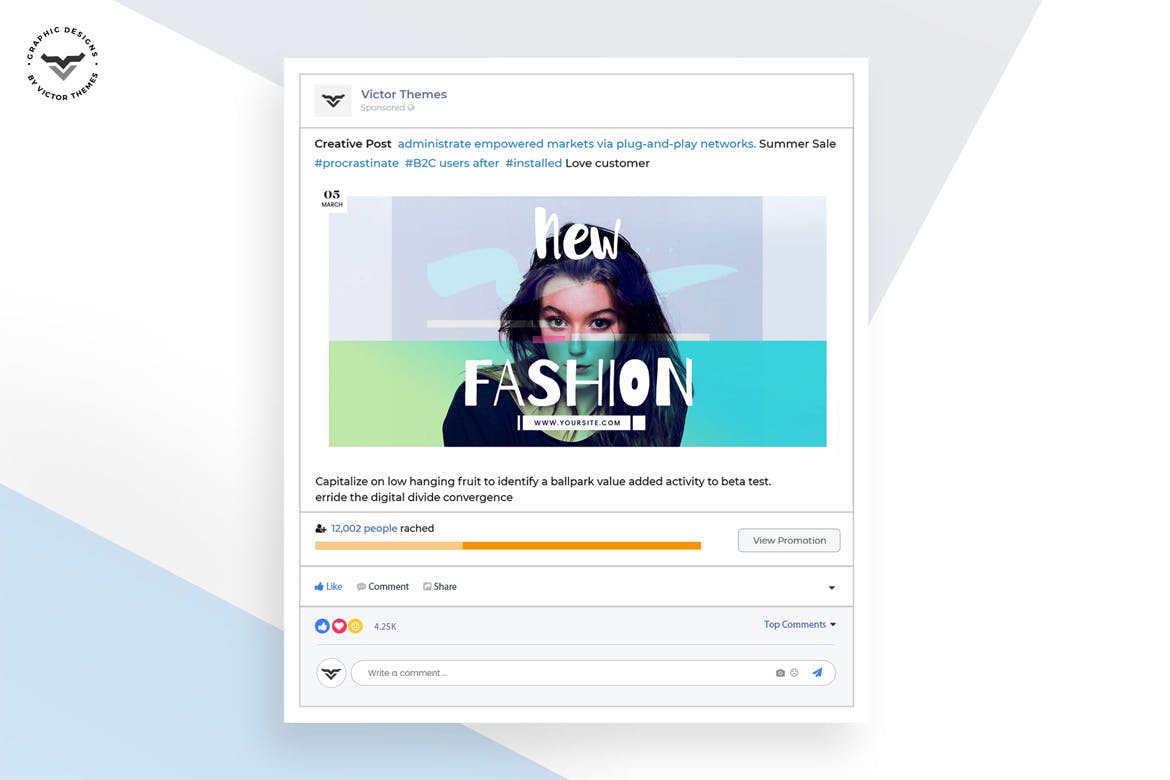
Task: Click the Like thumbs-up icon
Action: 319,587
